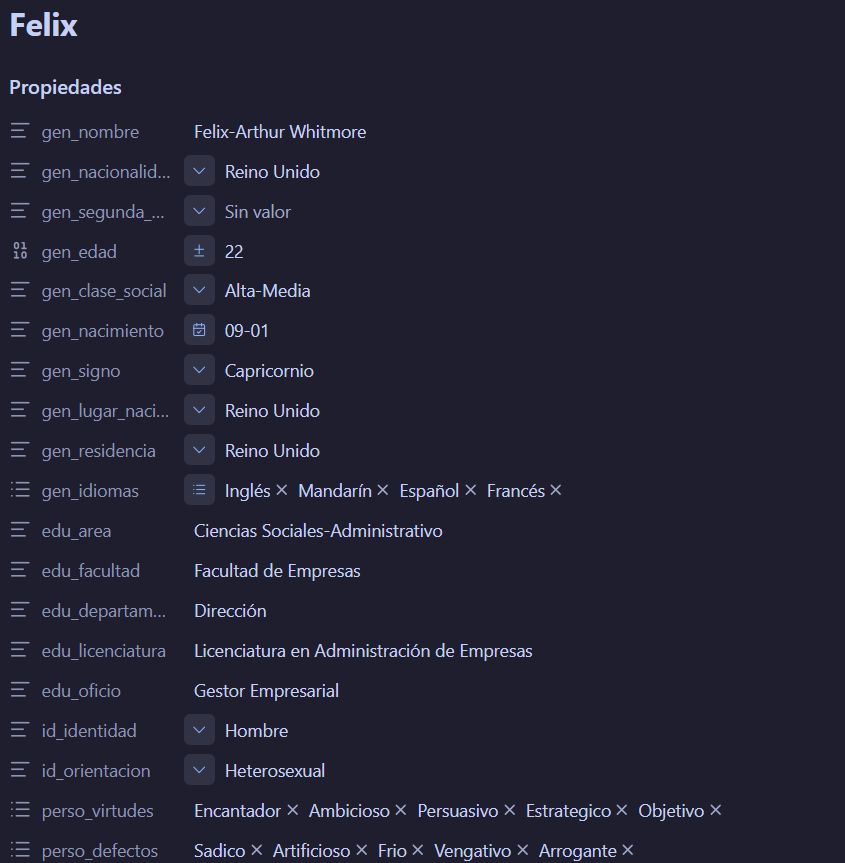The image size is (845, 863).
Task: Remove the Mandarín language tag
Action: (383, 490)
